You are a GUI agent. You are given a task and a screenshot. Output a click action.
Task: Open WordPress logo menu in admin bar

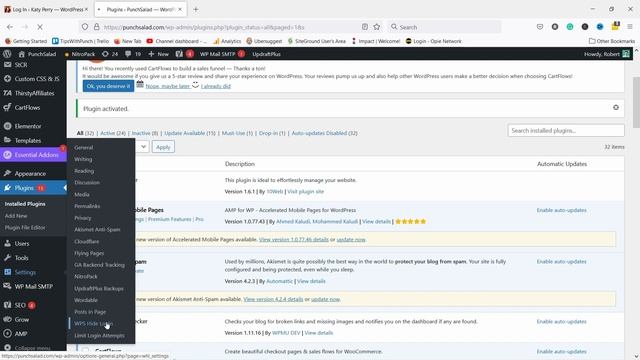click(7, 54)
